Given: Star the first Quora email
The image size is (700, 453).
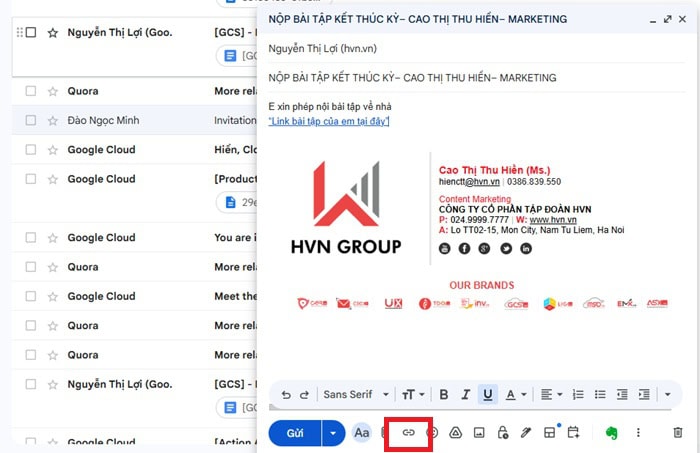Looking at the screenshot, I should click(52, 91).
